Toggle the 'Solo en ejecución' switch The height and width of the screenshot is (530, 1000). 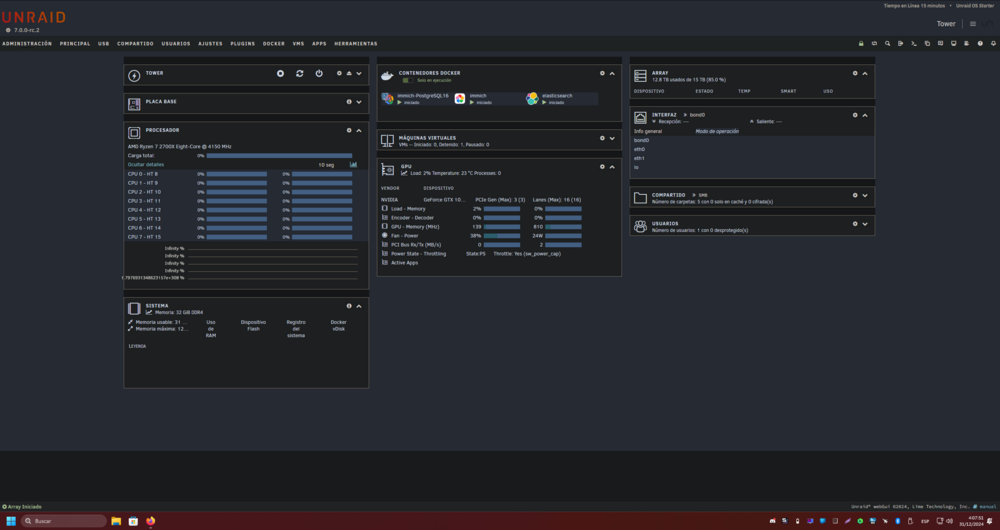(x=408, y=80)
